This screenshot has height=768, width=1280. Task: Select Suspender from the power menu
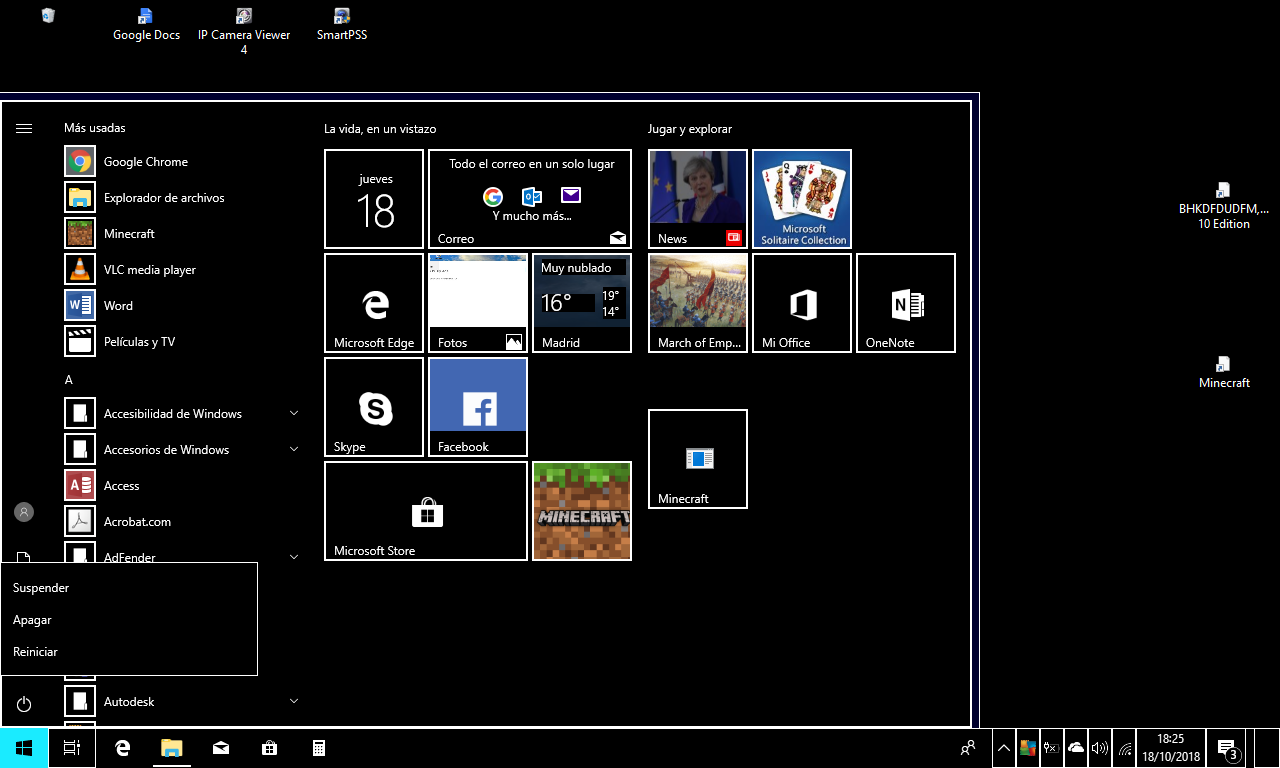(x=41, y=588)
